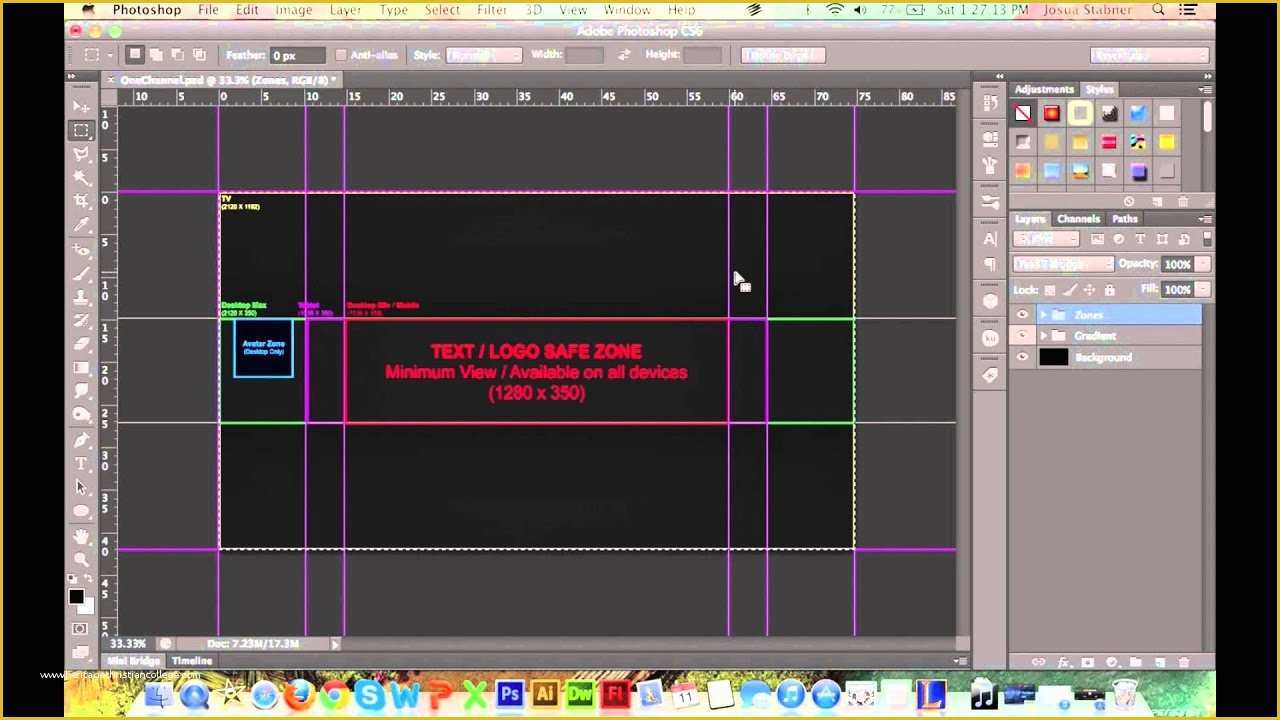
Task: Click Lock image pixels brush icon
Action: point(1069,290)
